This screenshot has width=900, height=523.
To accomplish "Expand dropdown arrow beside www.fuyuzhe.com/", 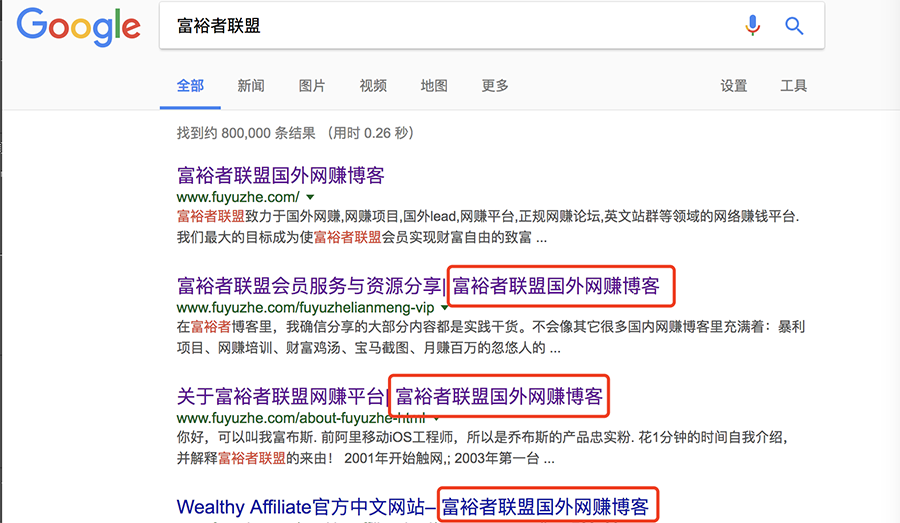I will 310,197.
